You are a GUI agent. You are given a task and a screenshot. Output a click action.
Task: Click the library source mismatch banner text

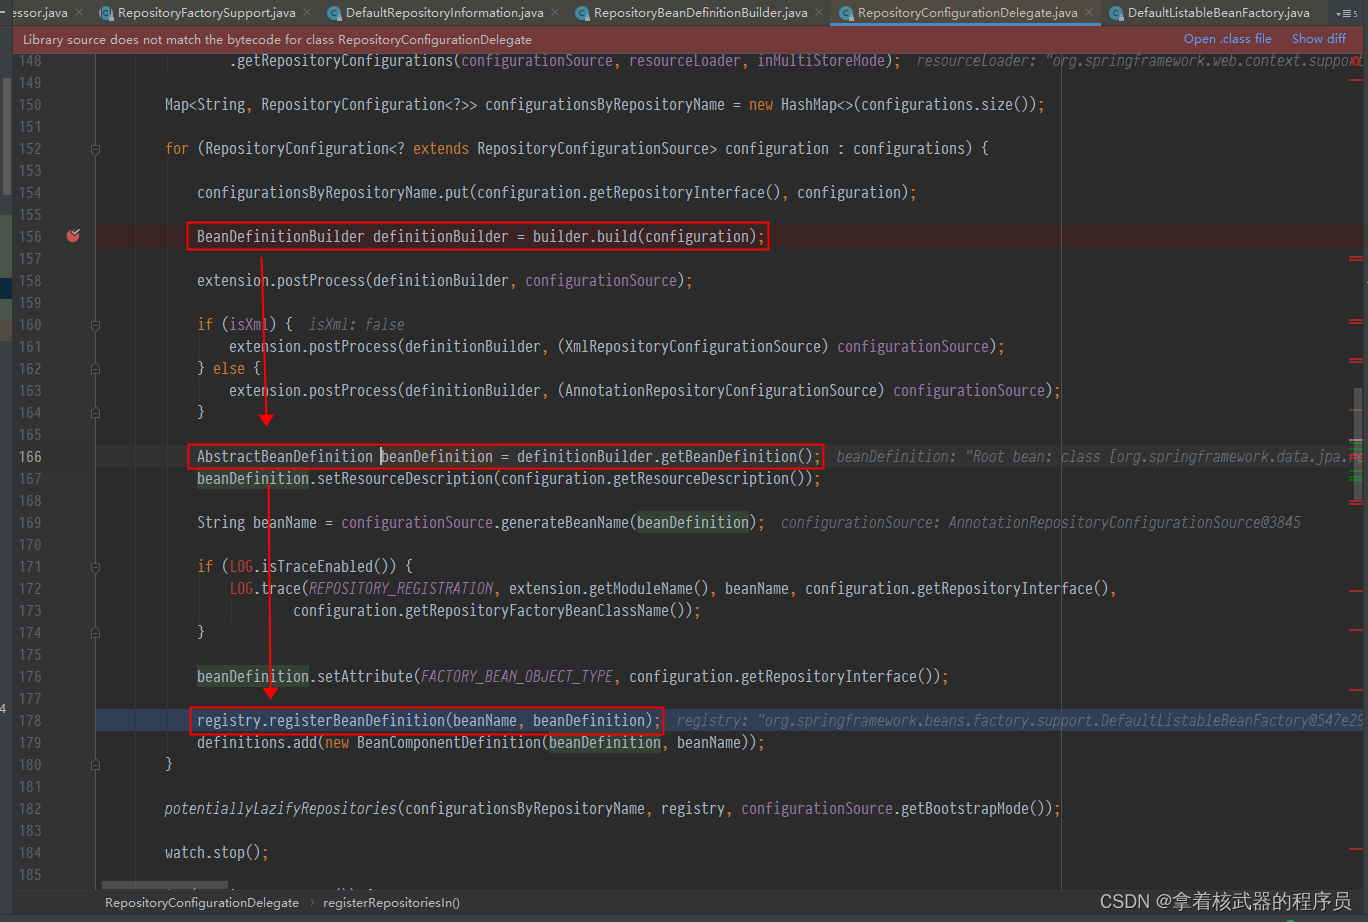277,39
